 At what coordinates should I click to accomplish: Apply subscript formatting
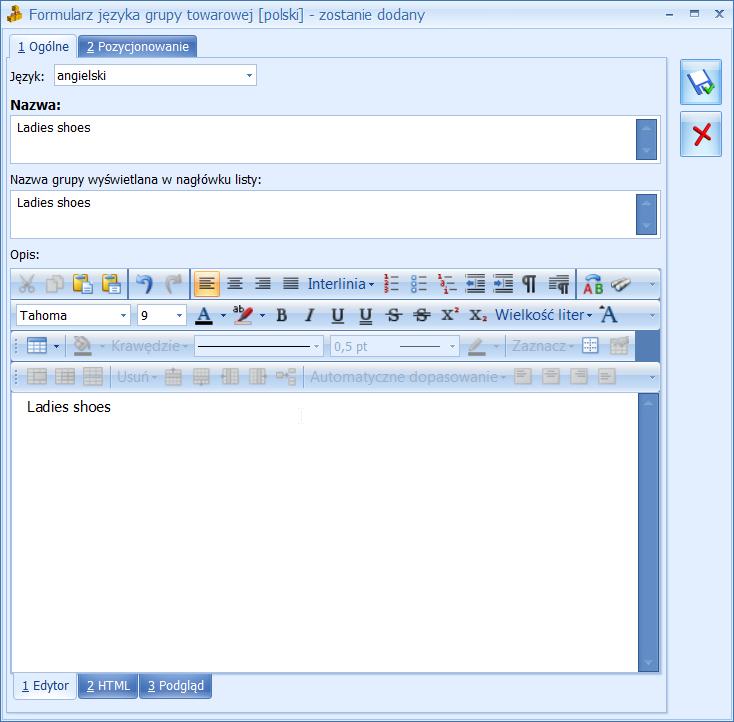pos(478,315)
